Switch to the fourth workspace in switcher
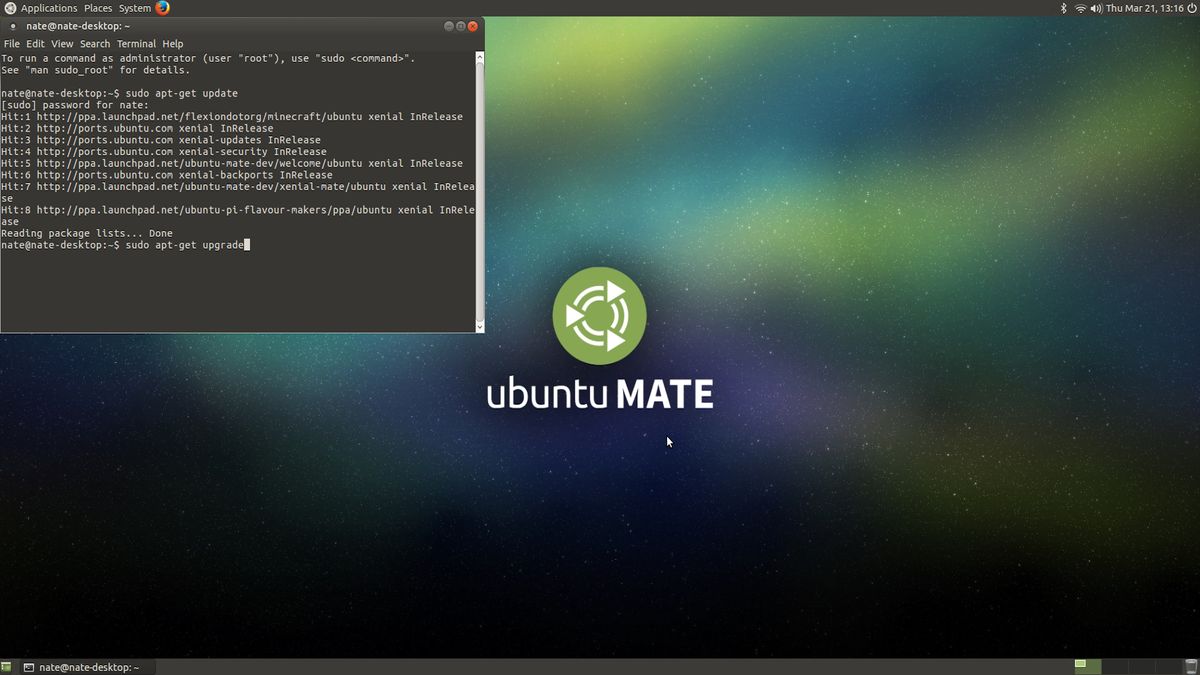 [1167, 666]
